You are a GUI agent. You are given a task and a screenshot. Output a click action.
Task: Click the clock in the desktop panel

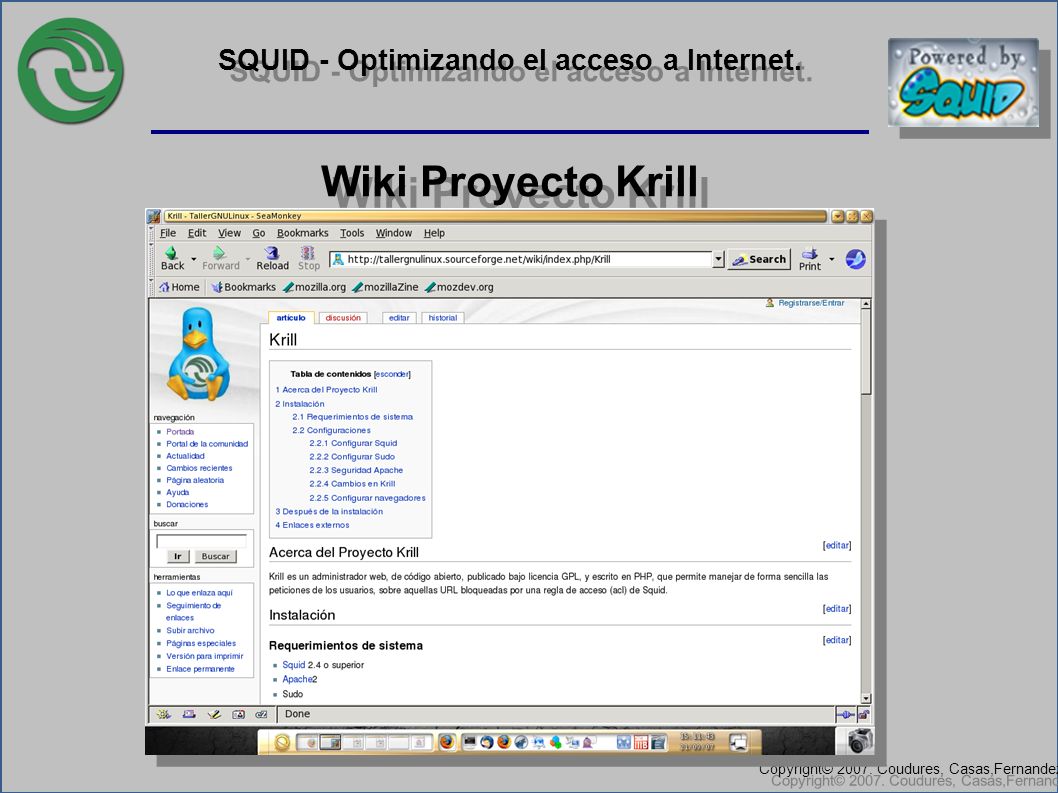pyautogui.click(x=698, y=742)
